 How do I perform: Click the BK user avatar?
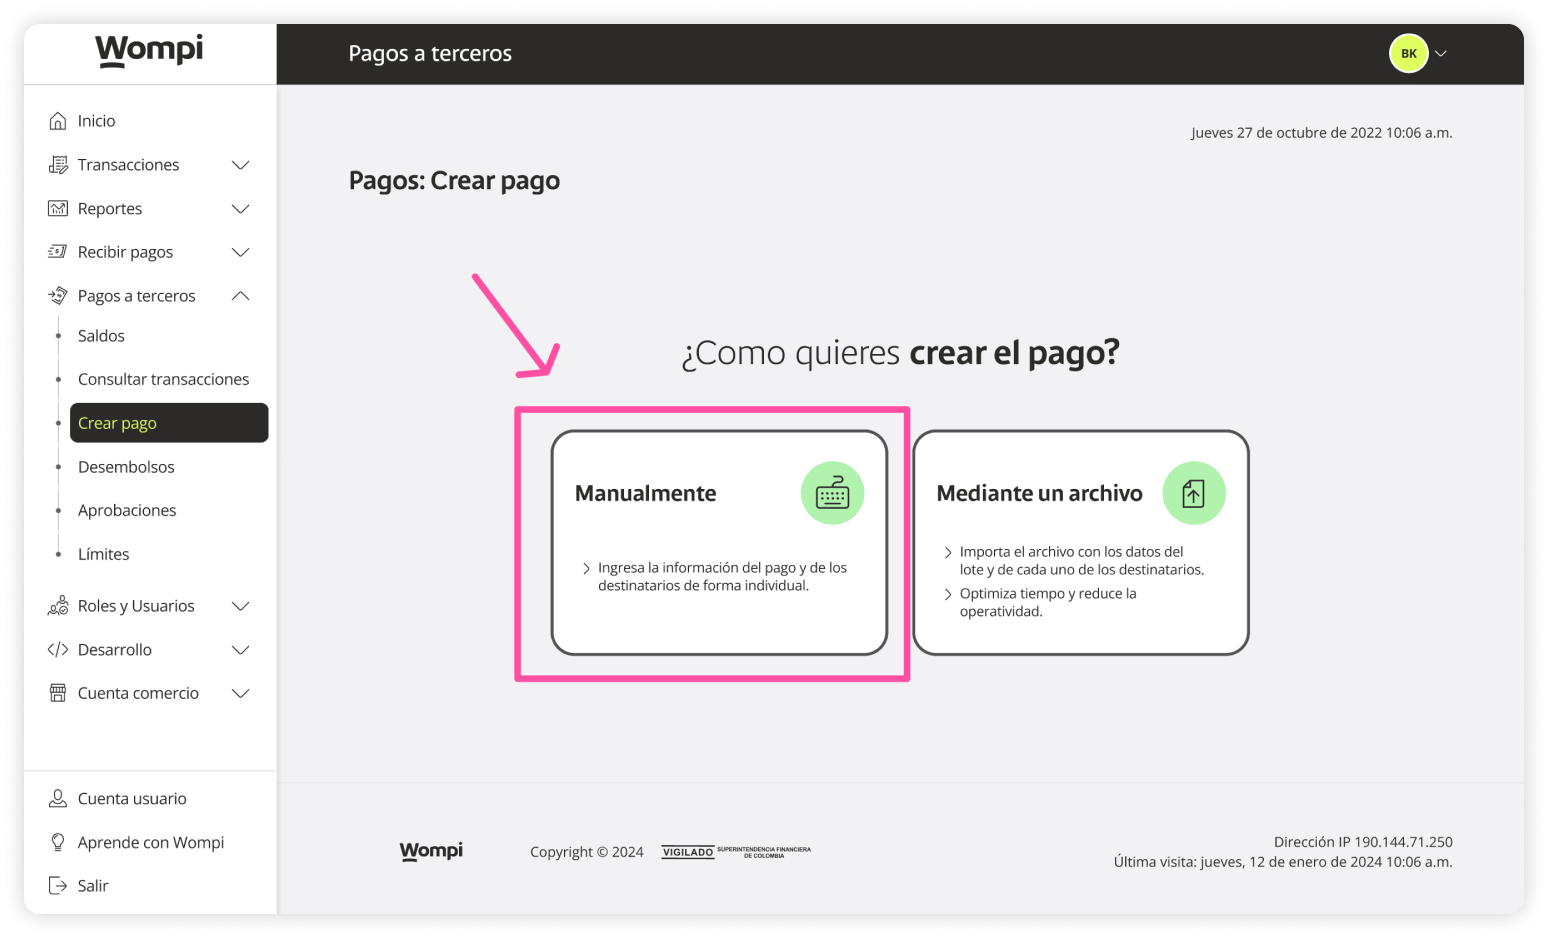pos(1408,54)
